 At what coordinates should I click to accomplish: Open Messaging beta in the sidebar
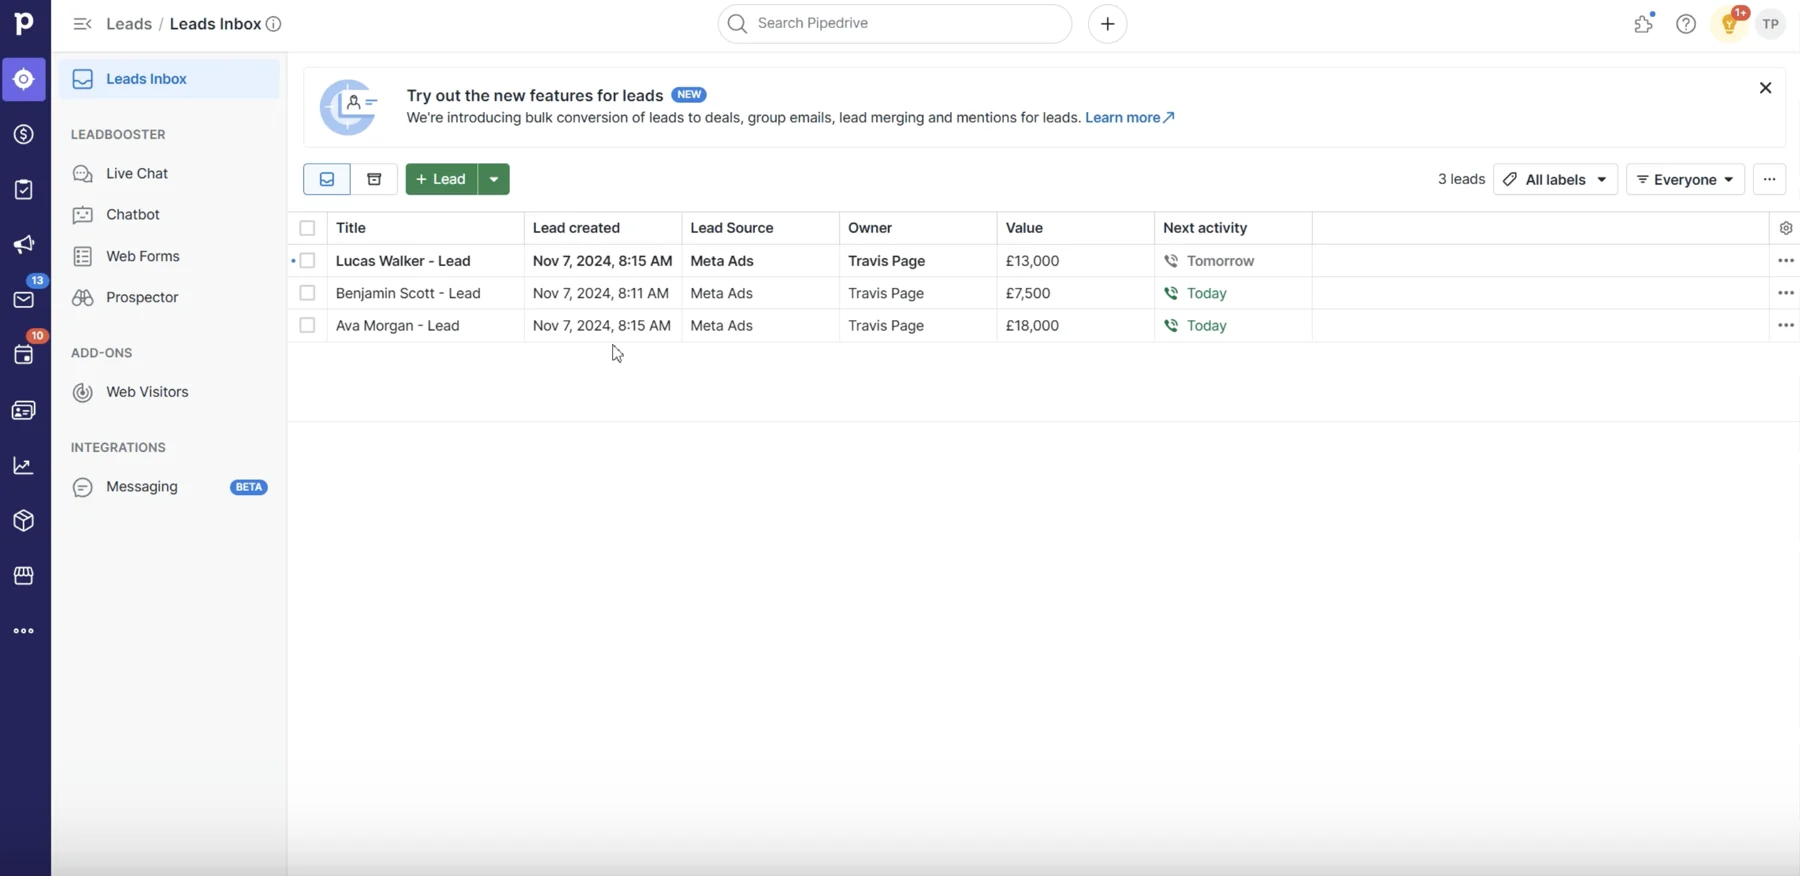point(170,487)
